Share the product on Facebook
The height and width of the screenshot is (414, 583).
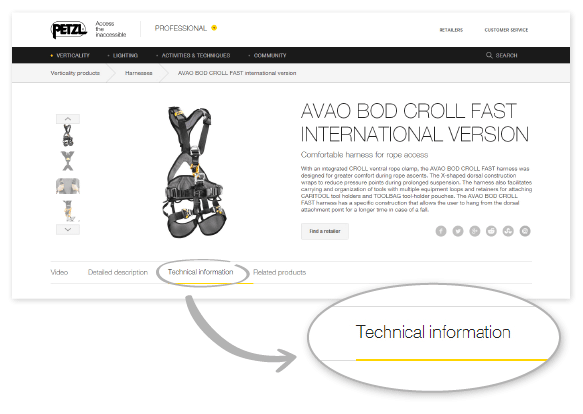(441, 231)
